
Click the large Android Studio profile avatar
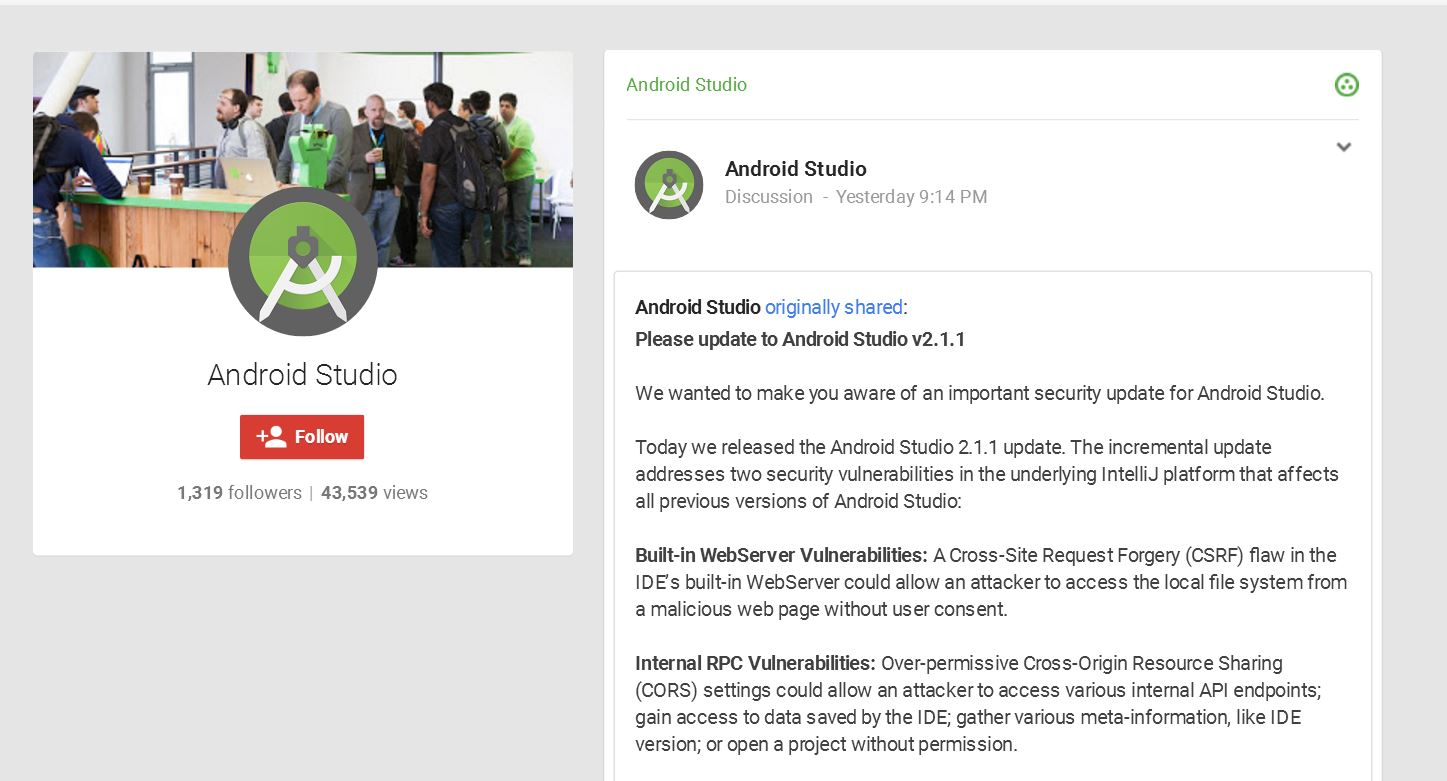point(302,261)
